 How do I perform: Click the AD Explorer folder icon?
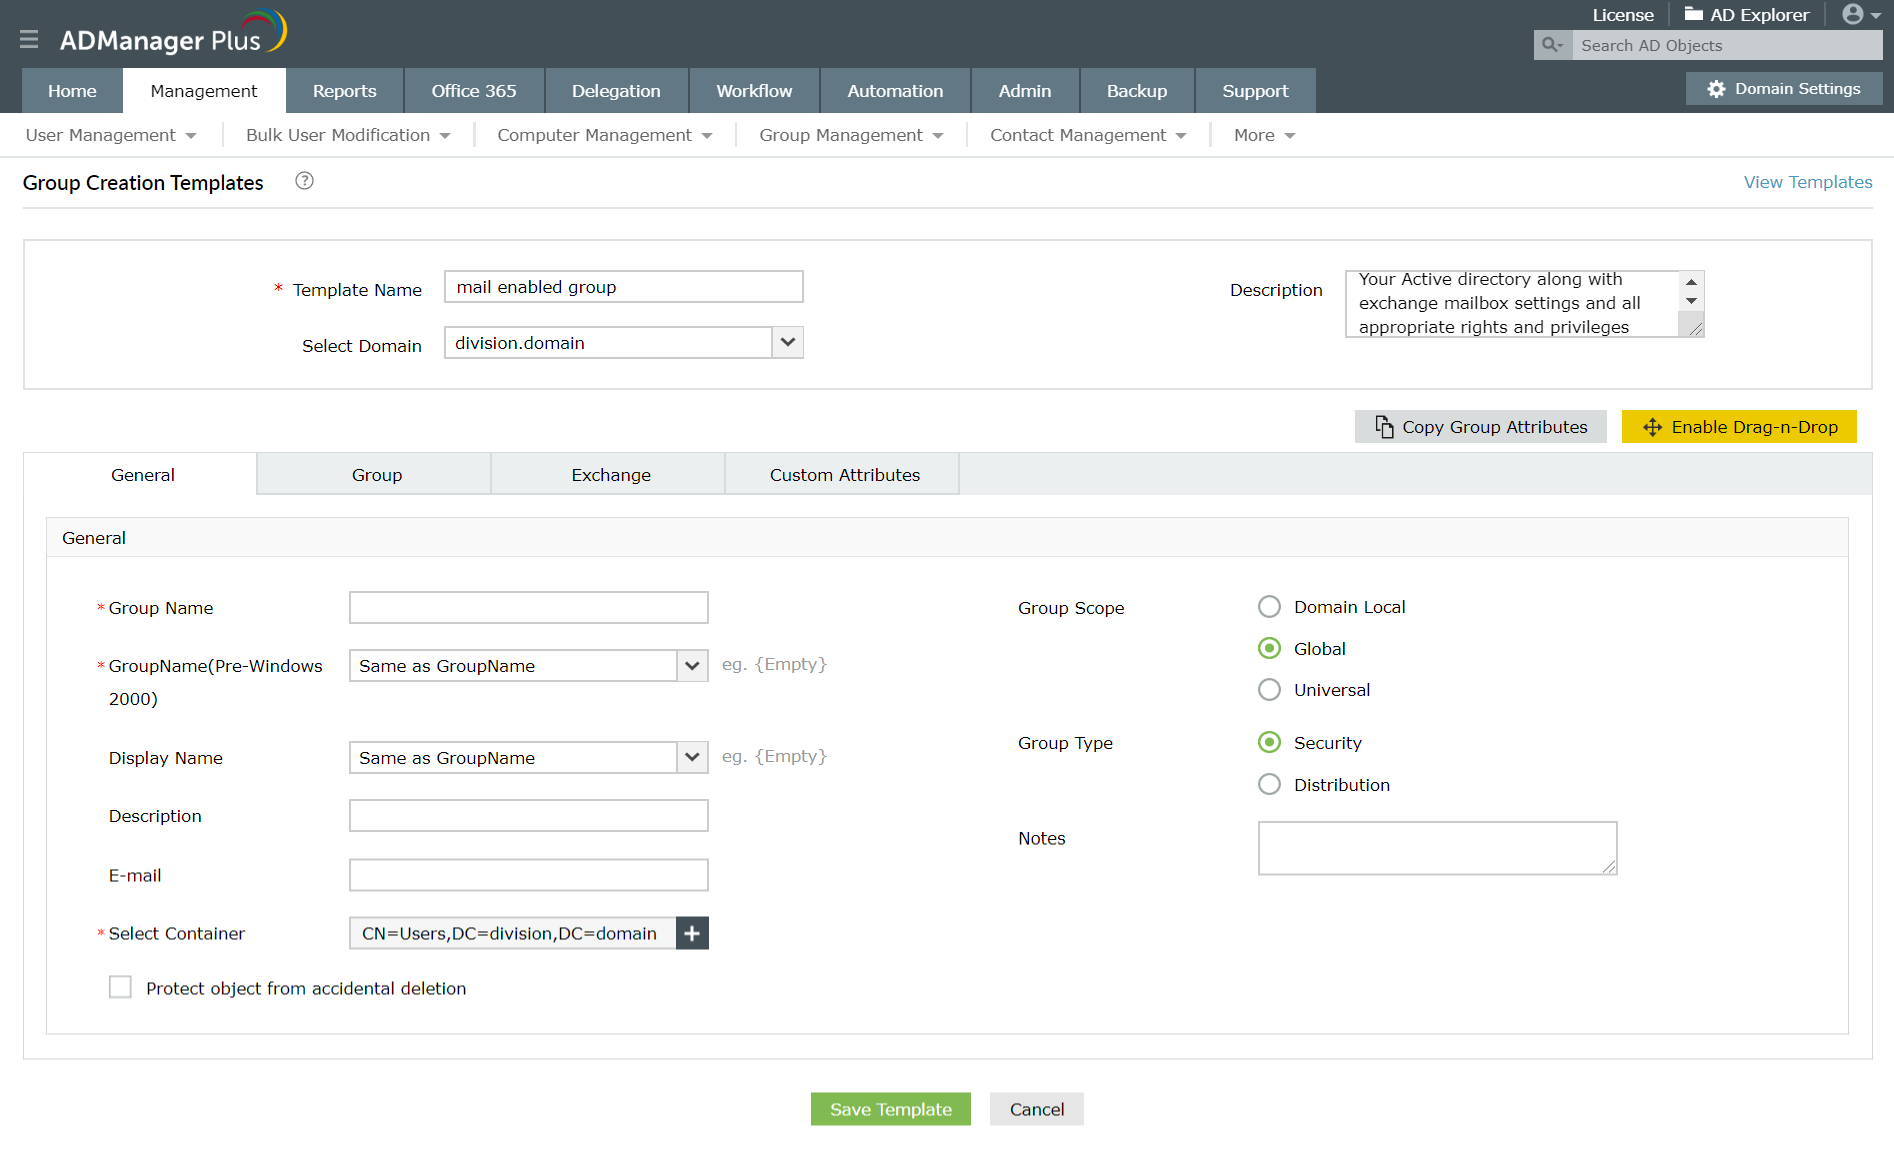(1693, 14)
